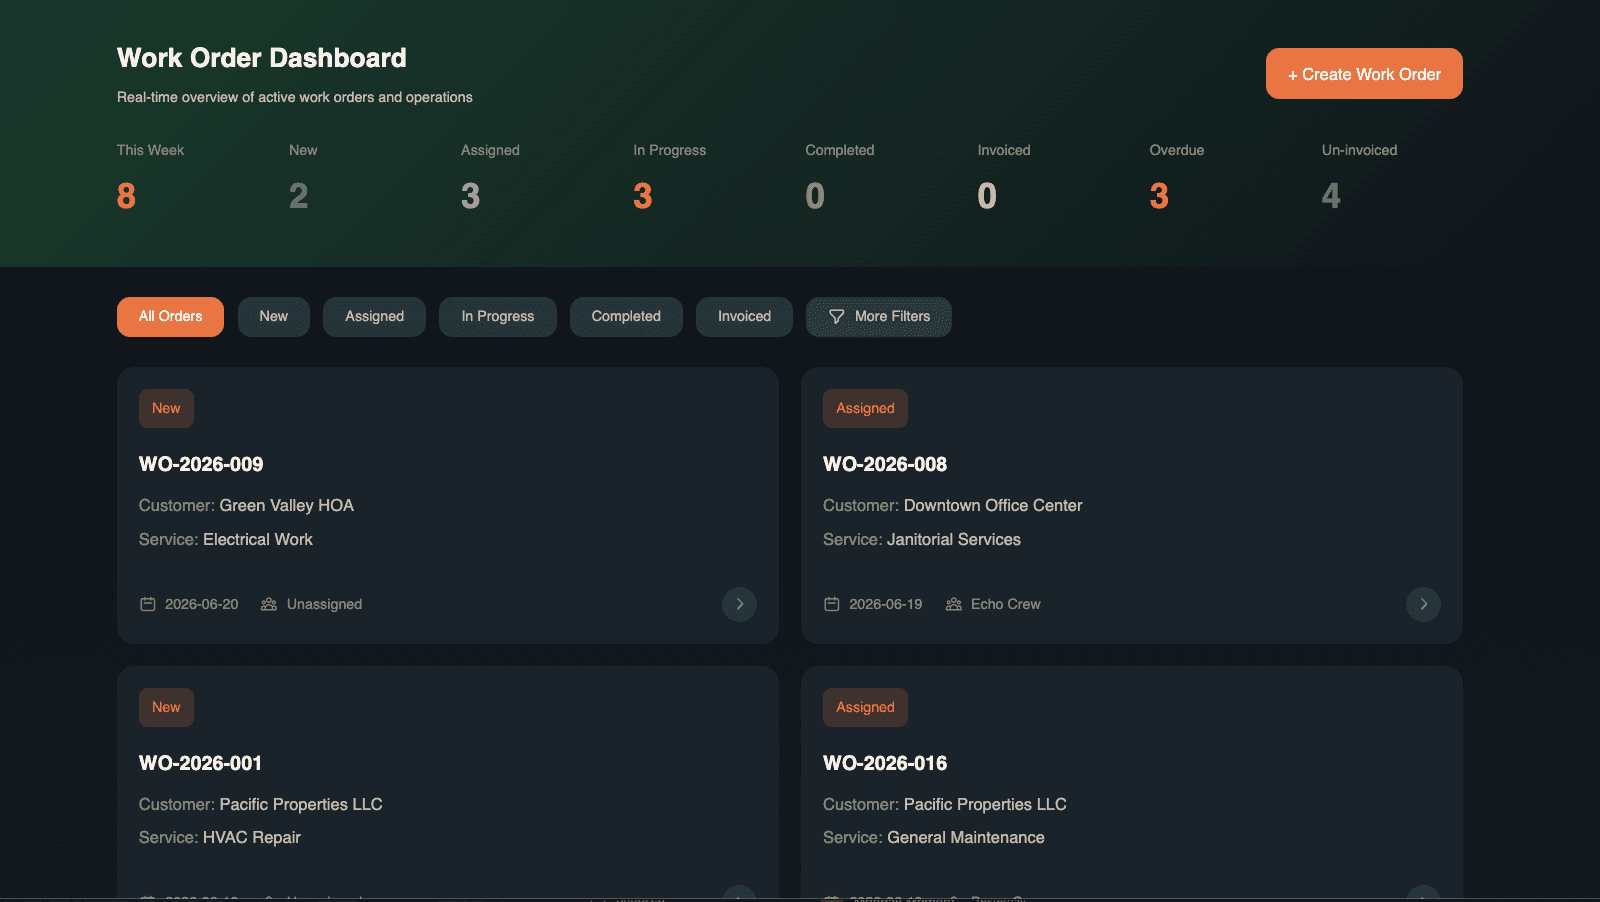
Task: Click the This Week count 8
Action: tap(126, 196)
